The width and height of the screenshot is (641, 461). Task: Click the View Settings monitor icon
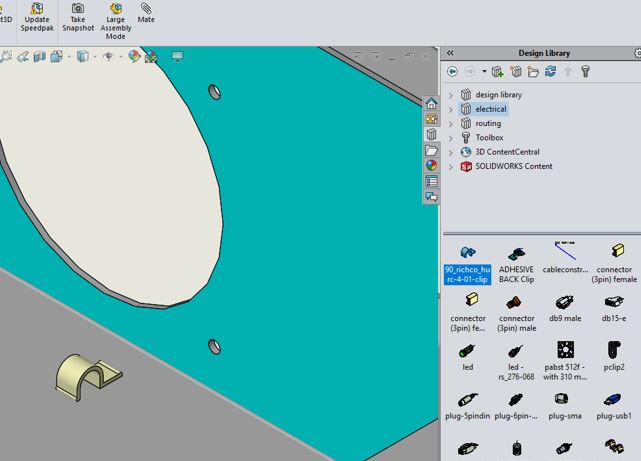[177, 56]
